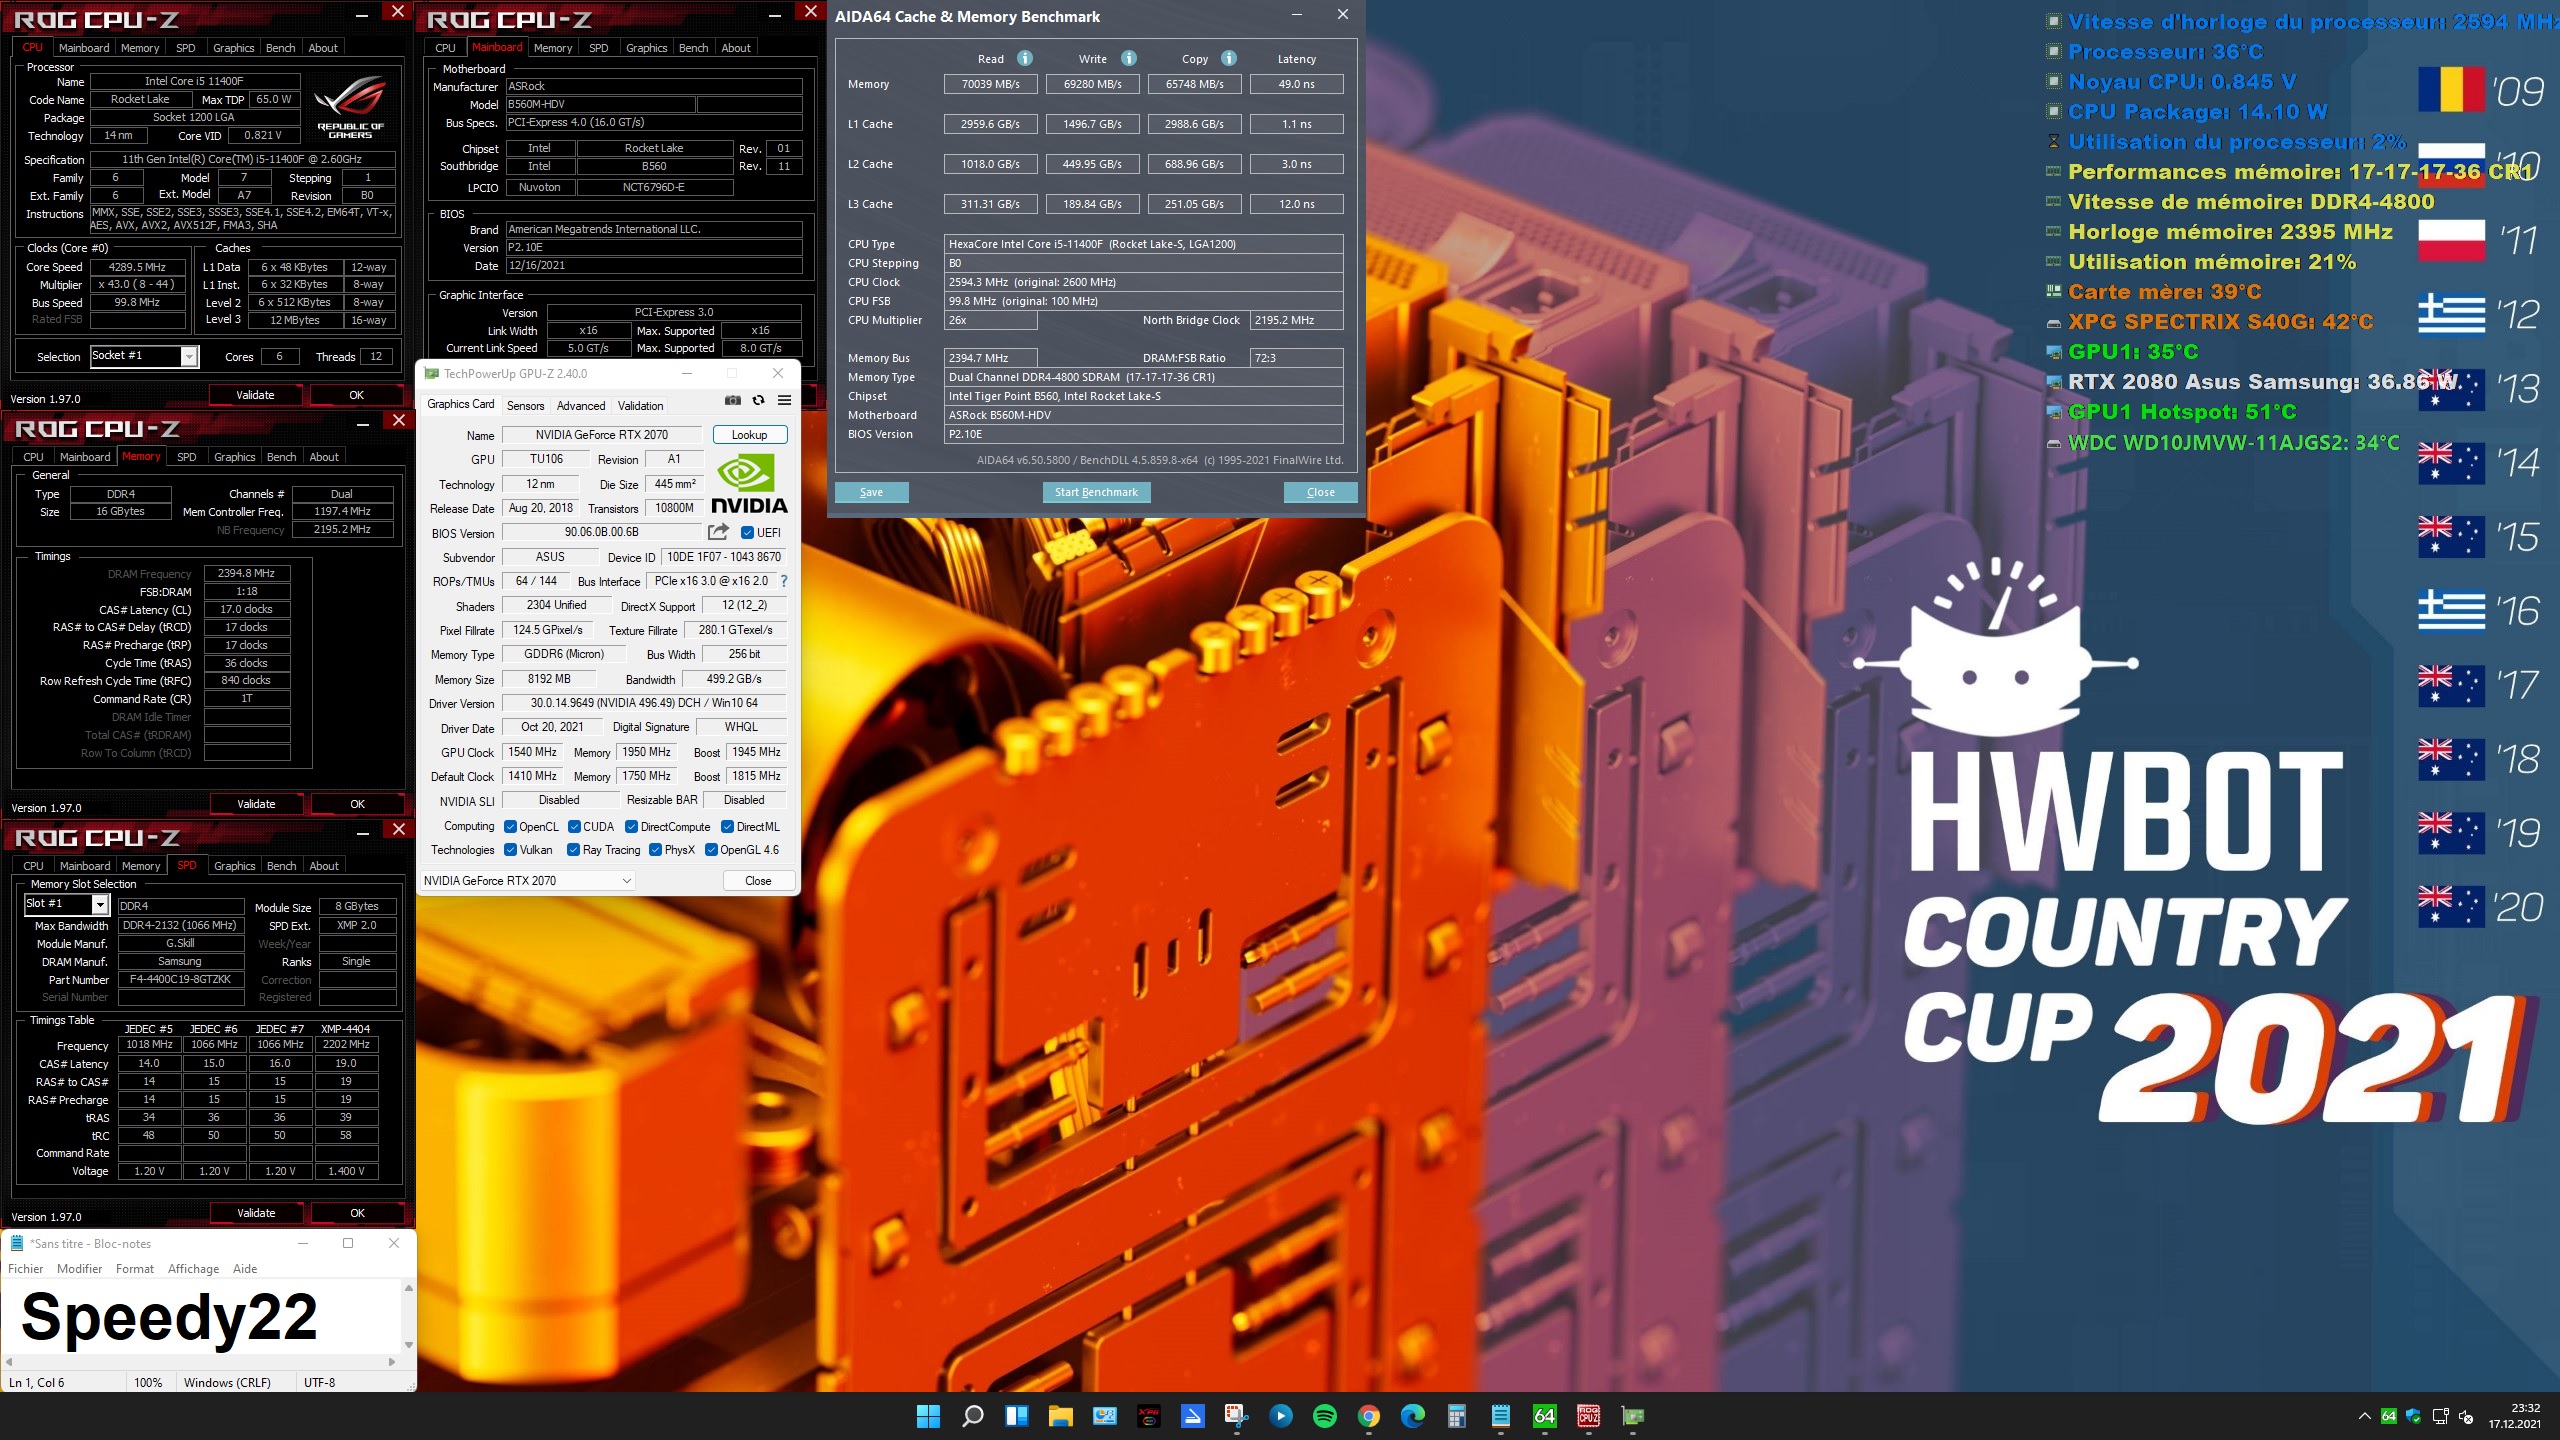Open the GPU-Z hamburger menu
This screenshot has height=1440, width=2560.
785,400
